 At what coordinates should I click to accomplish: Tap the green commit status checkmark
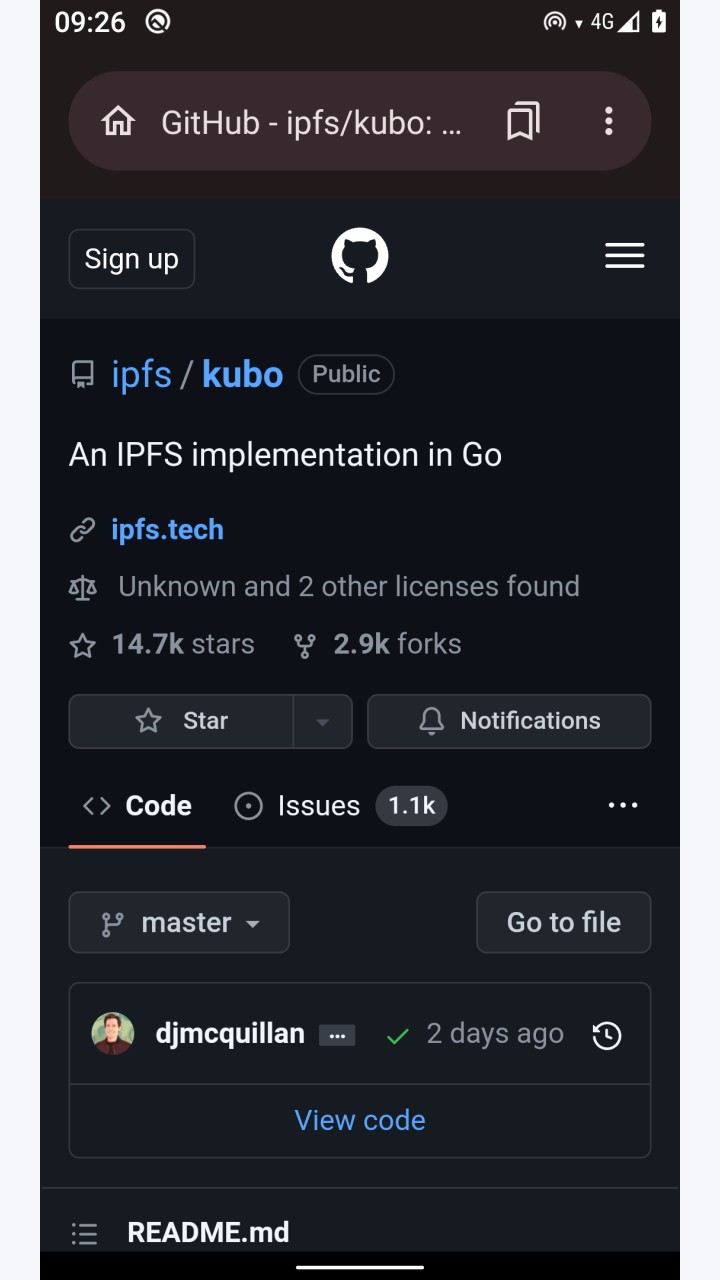(397, 1036)
